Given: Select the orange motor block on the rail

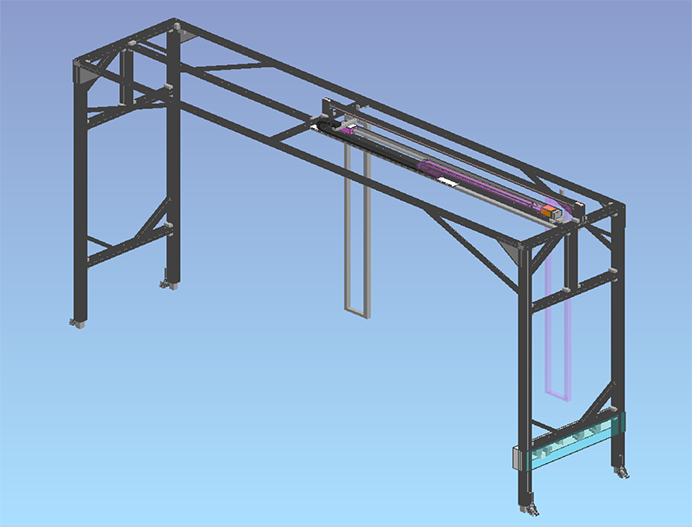Looking at the screenshot, I should [549, 212].
